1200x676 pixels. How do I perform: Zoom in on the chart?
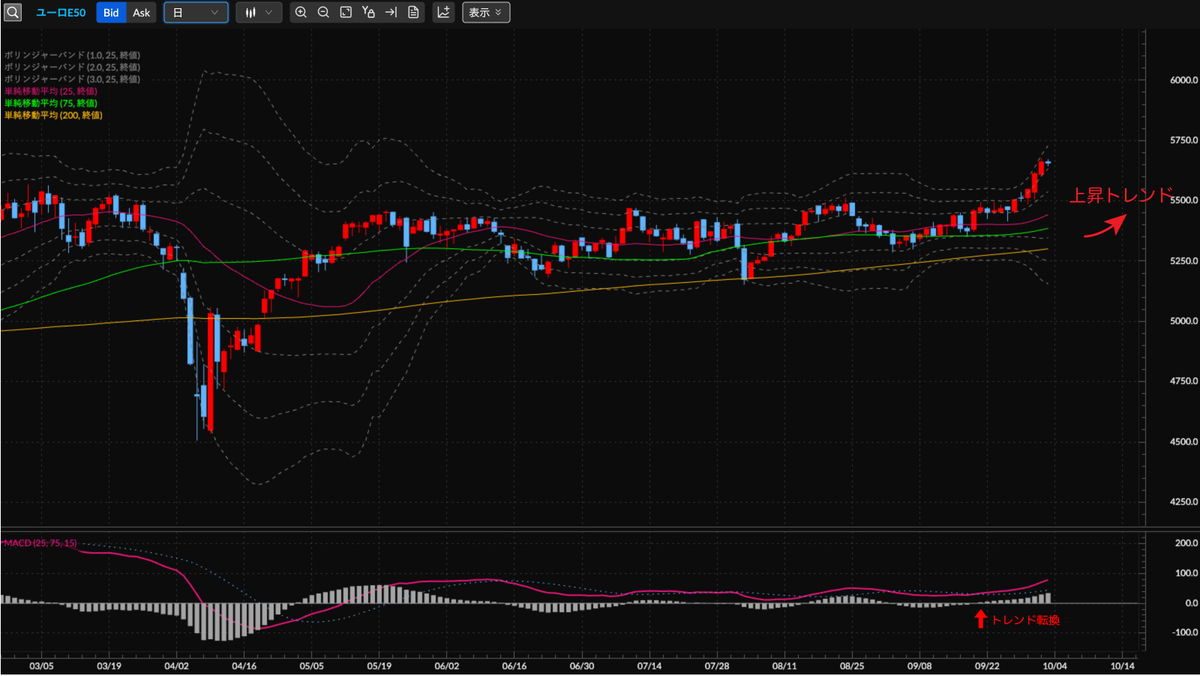[301, 13]
